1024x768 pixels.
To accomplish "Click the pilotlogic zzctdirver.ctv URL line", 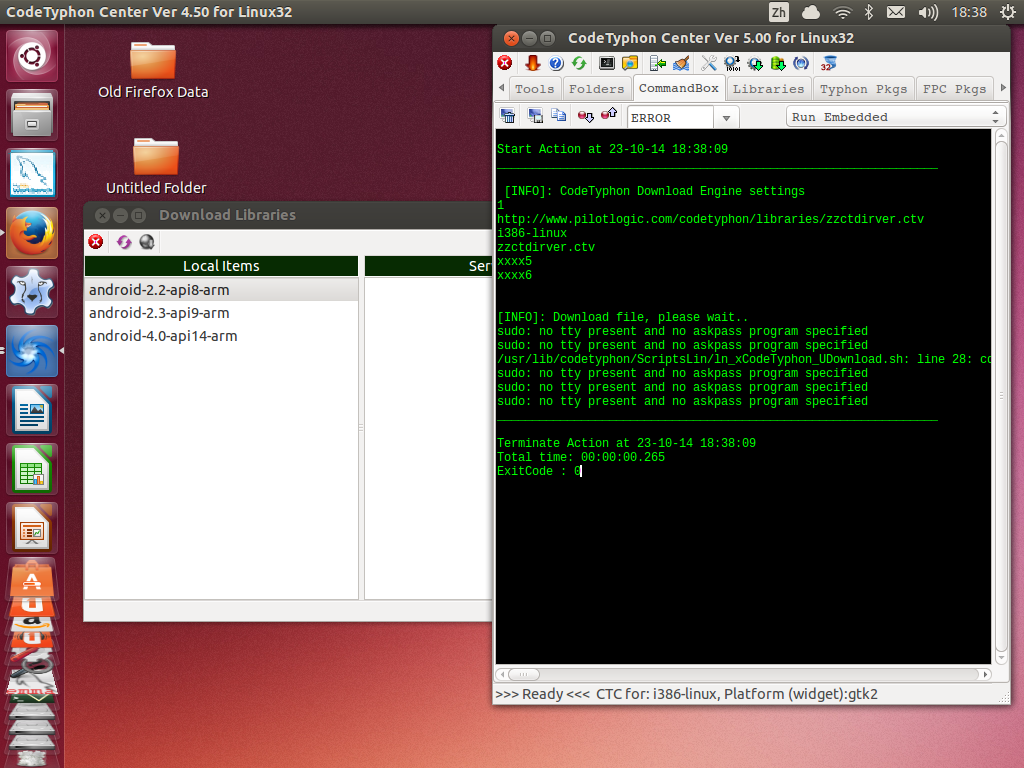I will click(711, 219).
